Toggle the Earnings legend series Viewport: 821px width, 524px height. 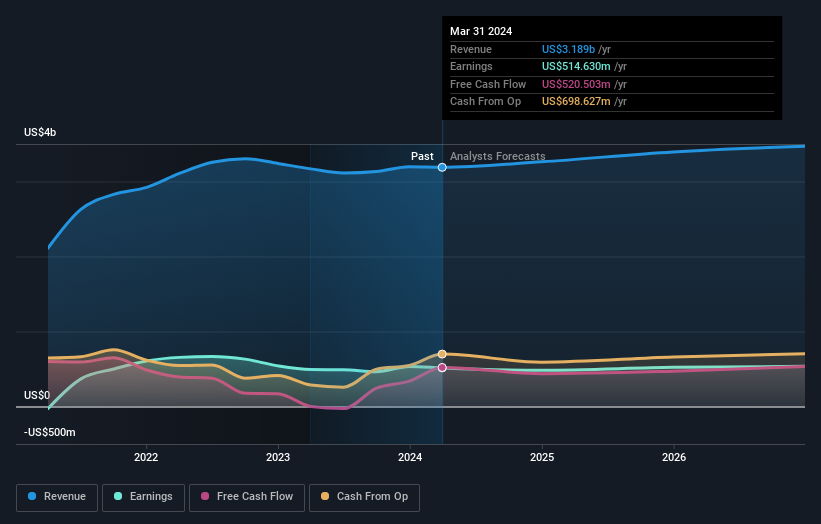coord(143,497)
